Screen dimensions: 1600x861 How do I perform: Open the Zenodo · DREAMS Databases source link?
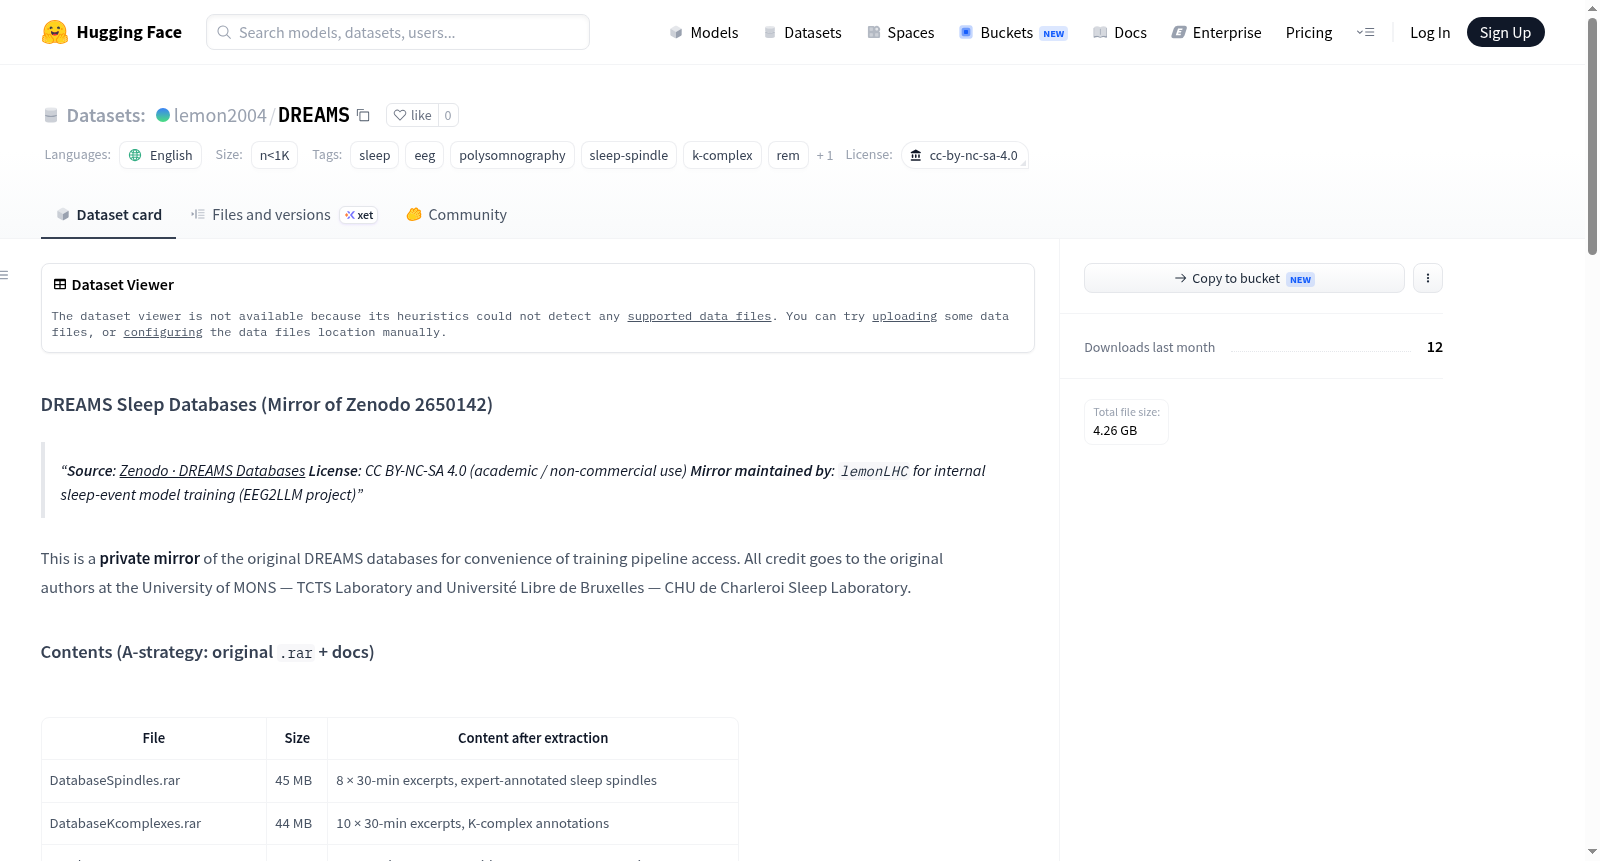pos(212,470)
